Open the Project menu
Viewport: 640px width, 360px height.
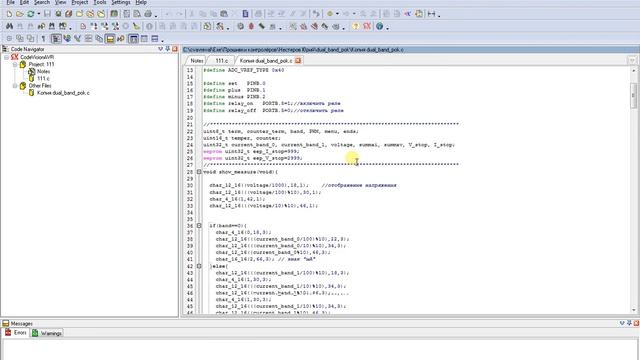click(x=80, y=2)
